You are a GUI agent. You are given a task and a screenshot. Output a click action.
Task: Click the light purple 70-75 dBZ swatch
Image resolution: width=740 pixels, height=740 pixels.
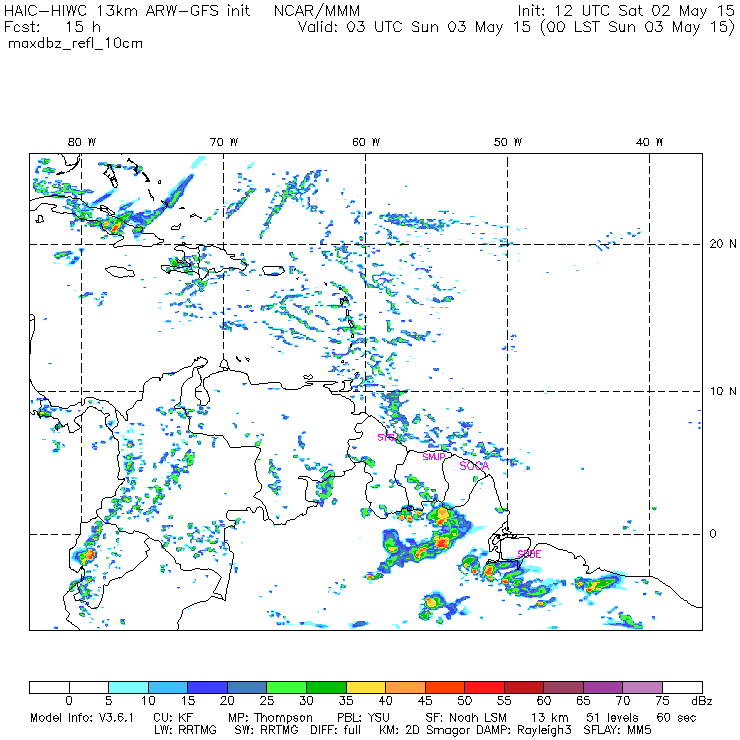click(643, 687)
